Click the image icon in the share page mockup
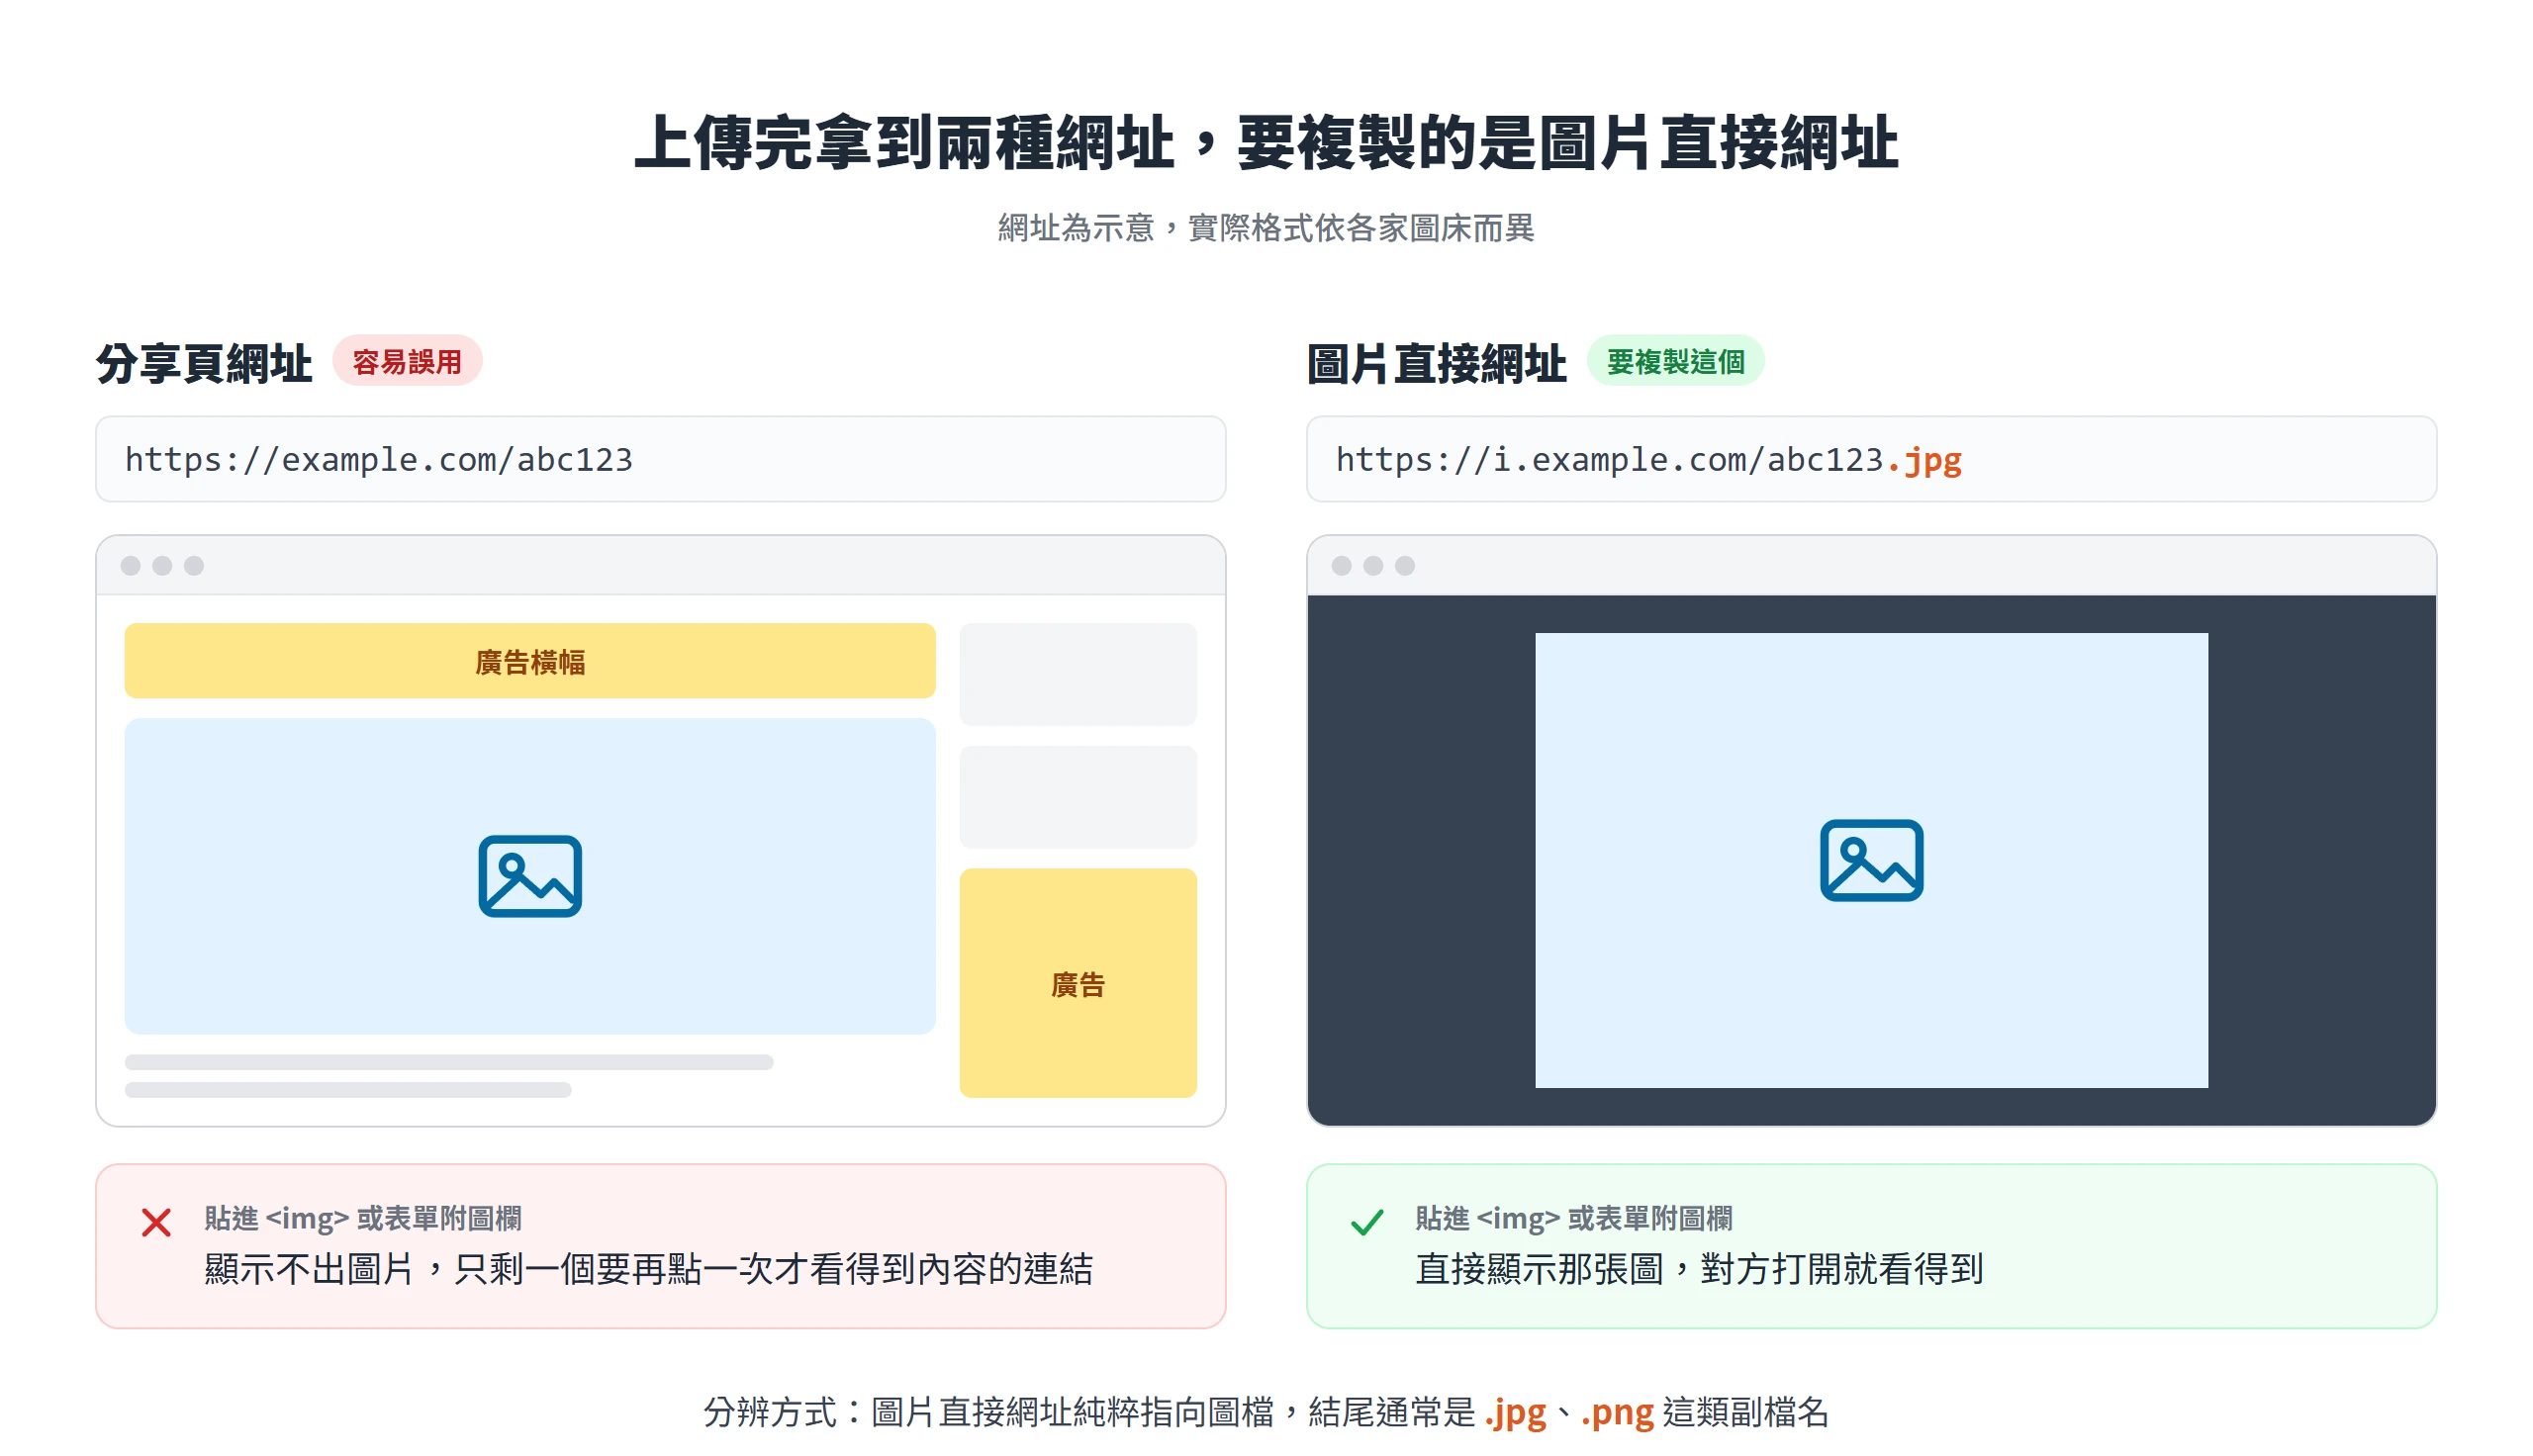Viewport: 2533px width, 1456px height. click(530, 876)
